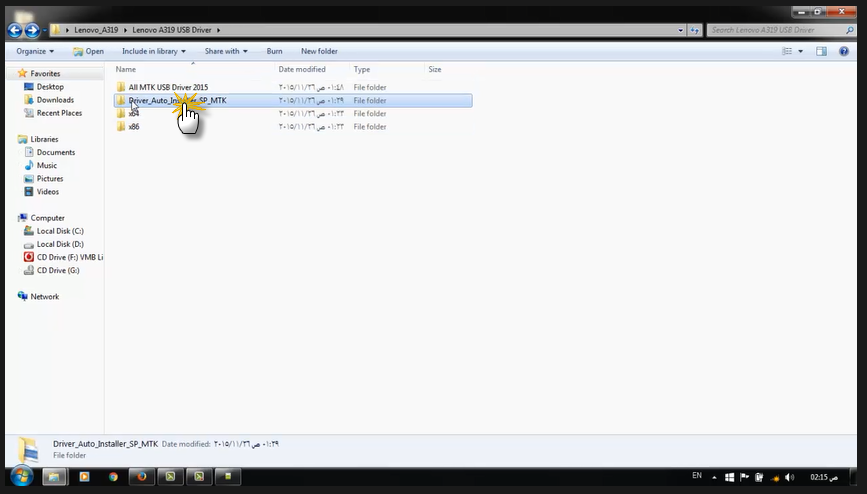Open the view options dropdown arrow

[800, 51]
